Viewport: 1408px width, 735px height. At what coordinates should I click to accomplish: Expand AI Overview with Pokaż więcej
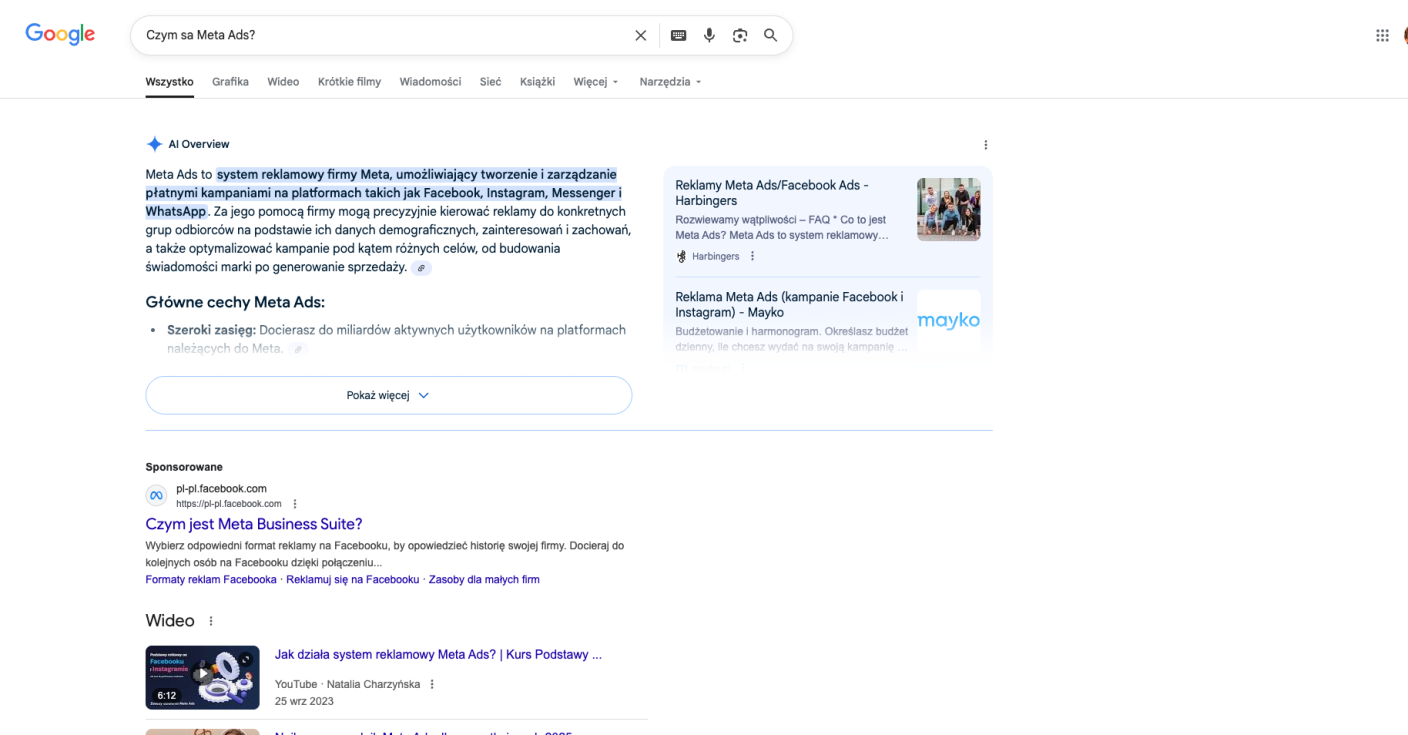[x=388, y=395]
